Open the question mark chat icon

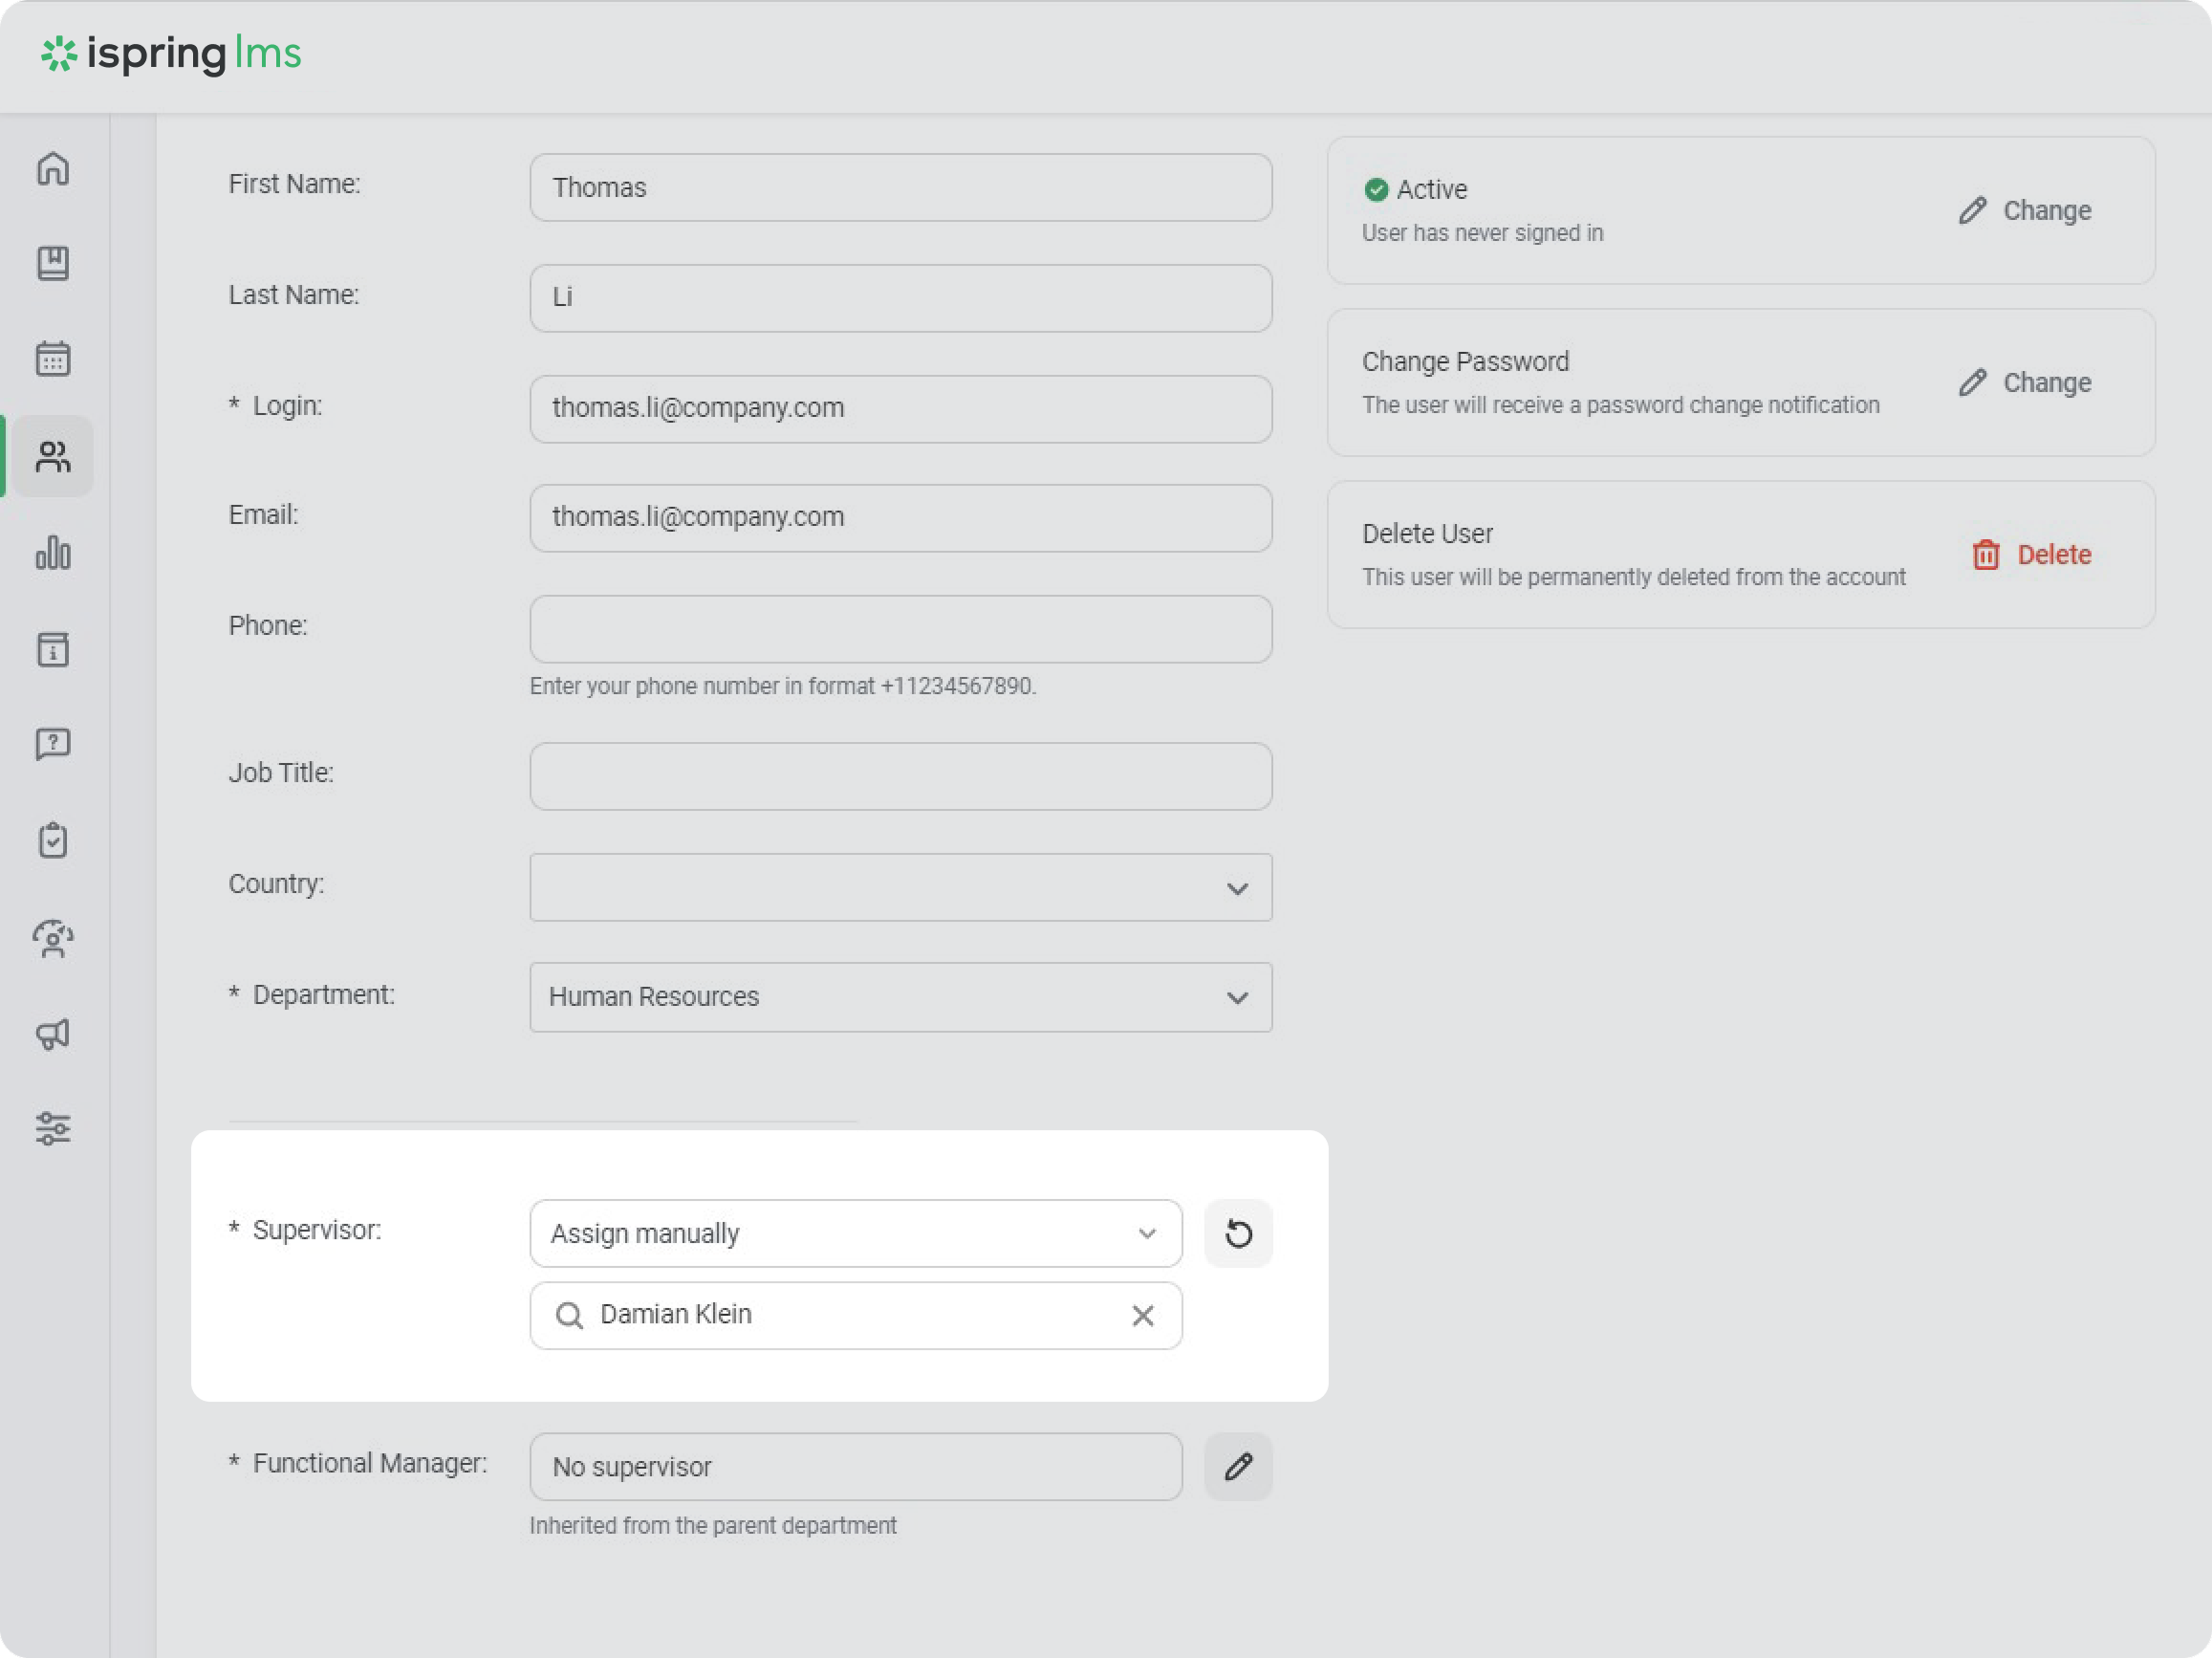tap(53, 744)
